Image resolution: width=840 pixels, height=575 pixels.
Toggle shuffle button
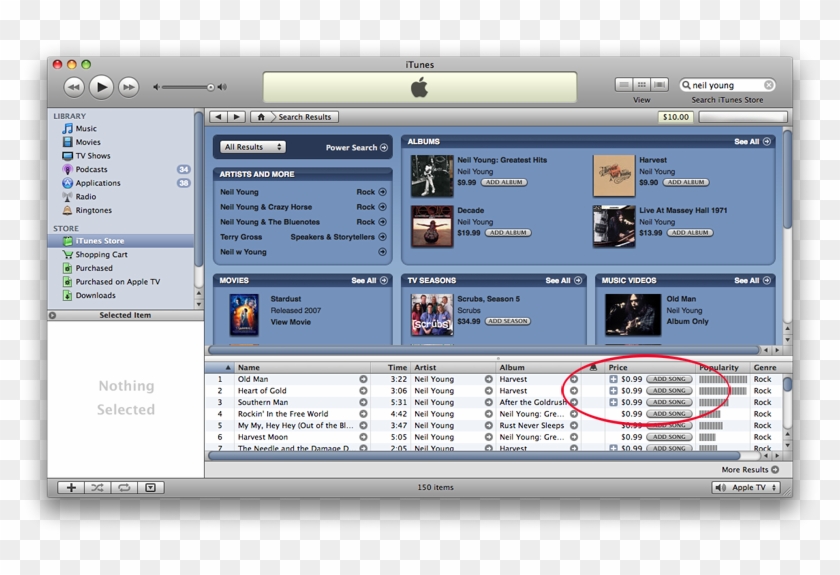98,487
